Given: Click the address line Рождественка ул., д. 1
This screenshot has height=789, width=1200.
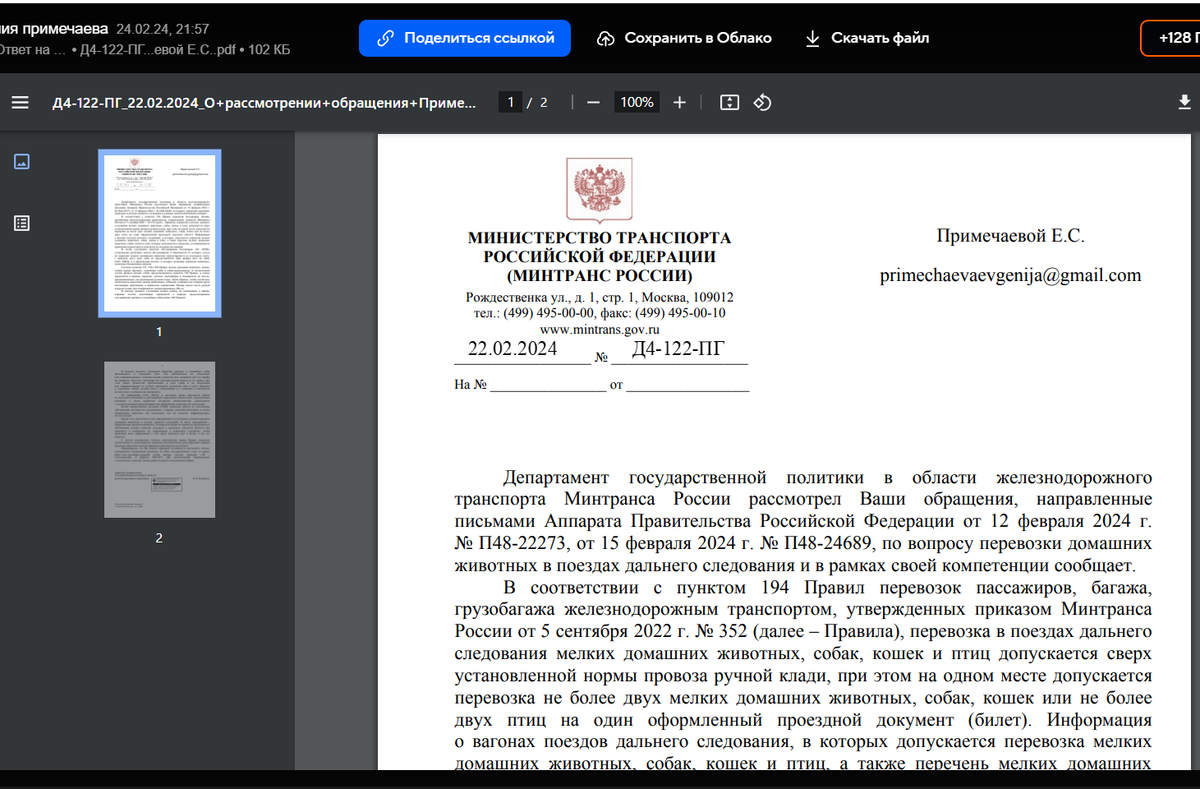Looking at the screenshot, I should pyautogui.click(x=600, y=298).
